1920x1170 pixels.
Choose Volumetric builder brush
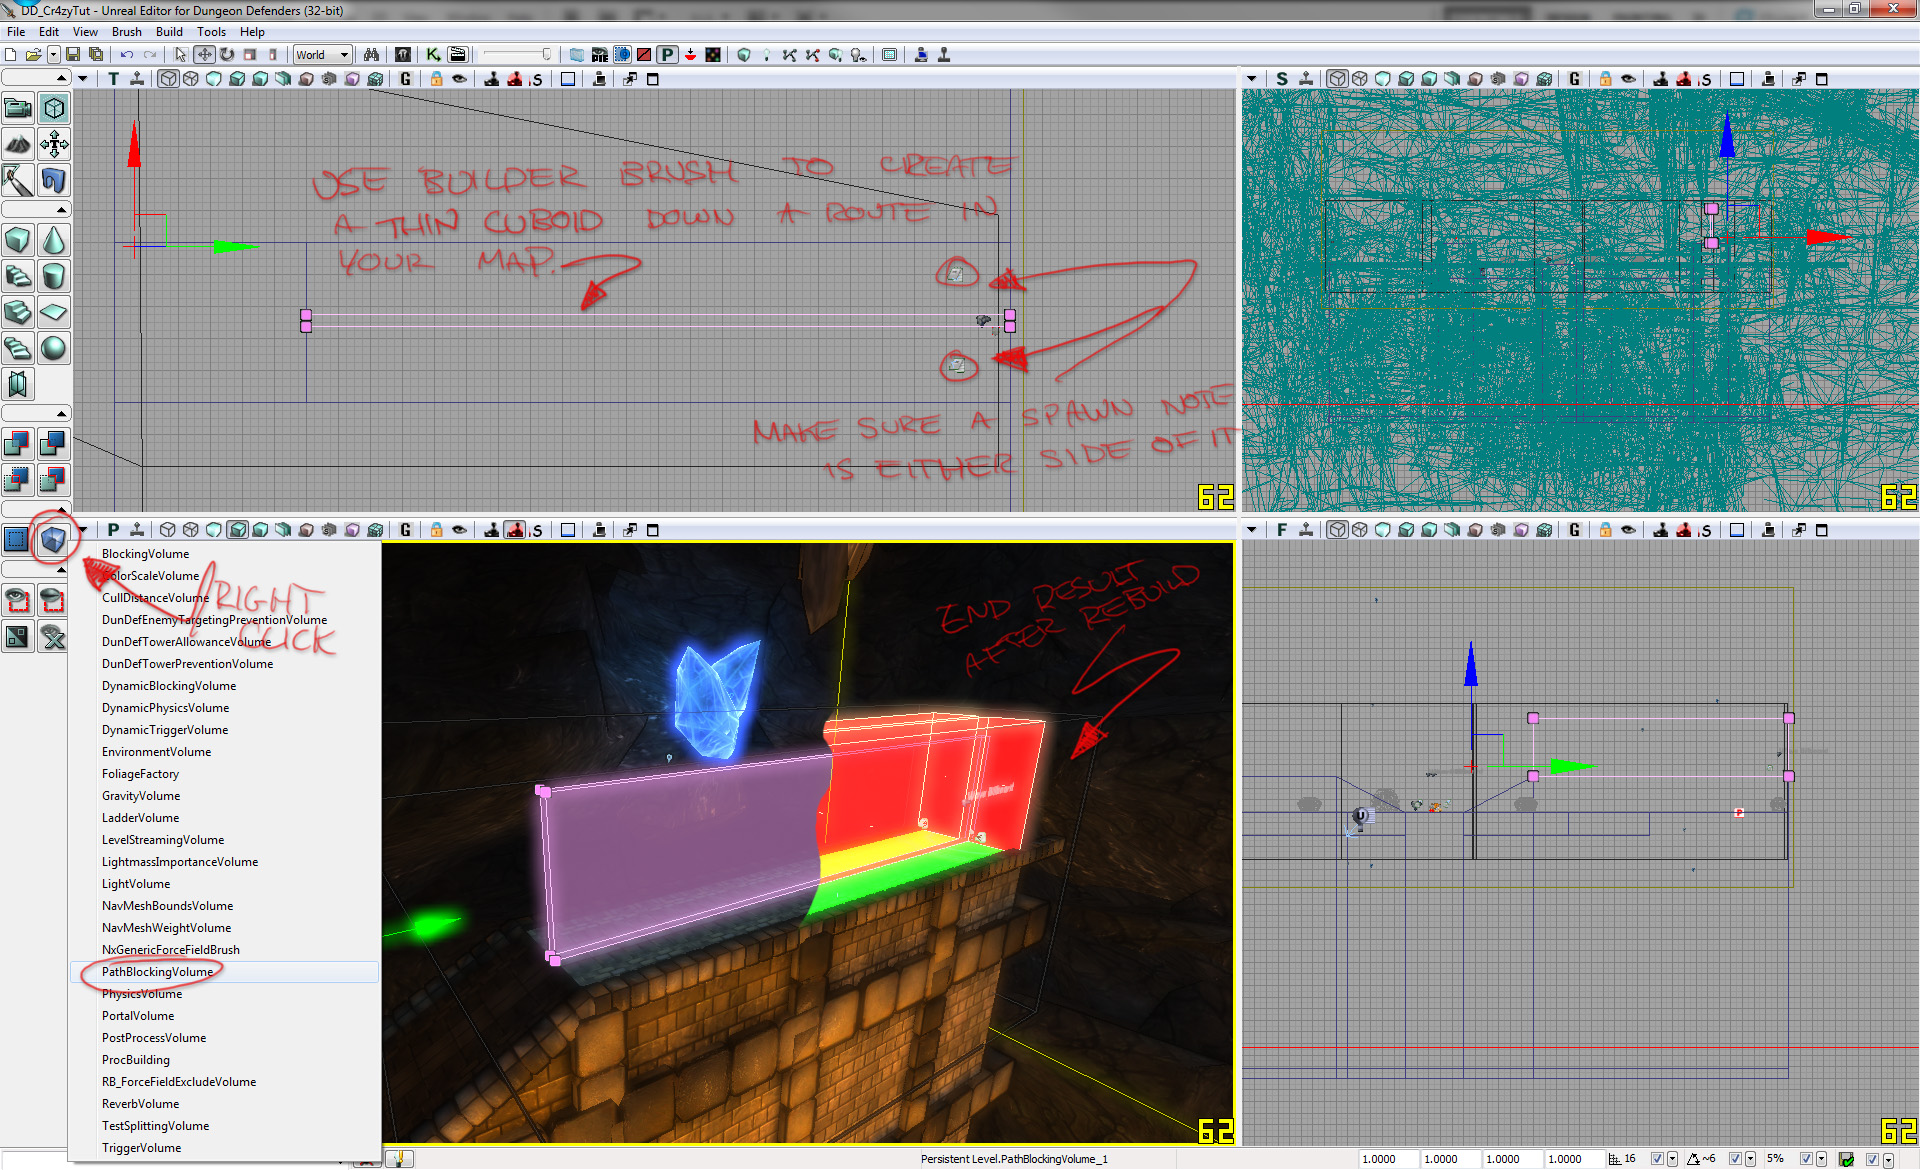[18, 384]
